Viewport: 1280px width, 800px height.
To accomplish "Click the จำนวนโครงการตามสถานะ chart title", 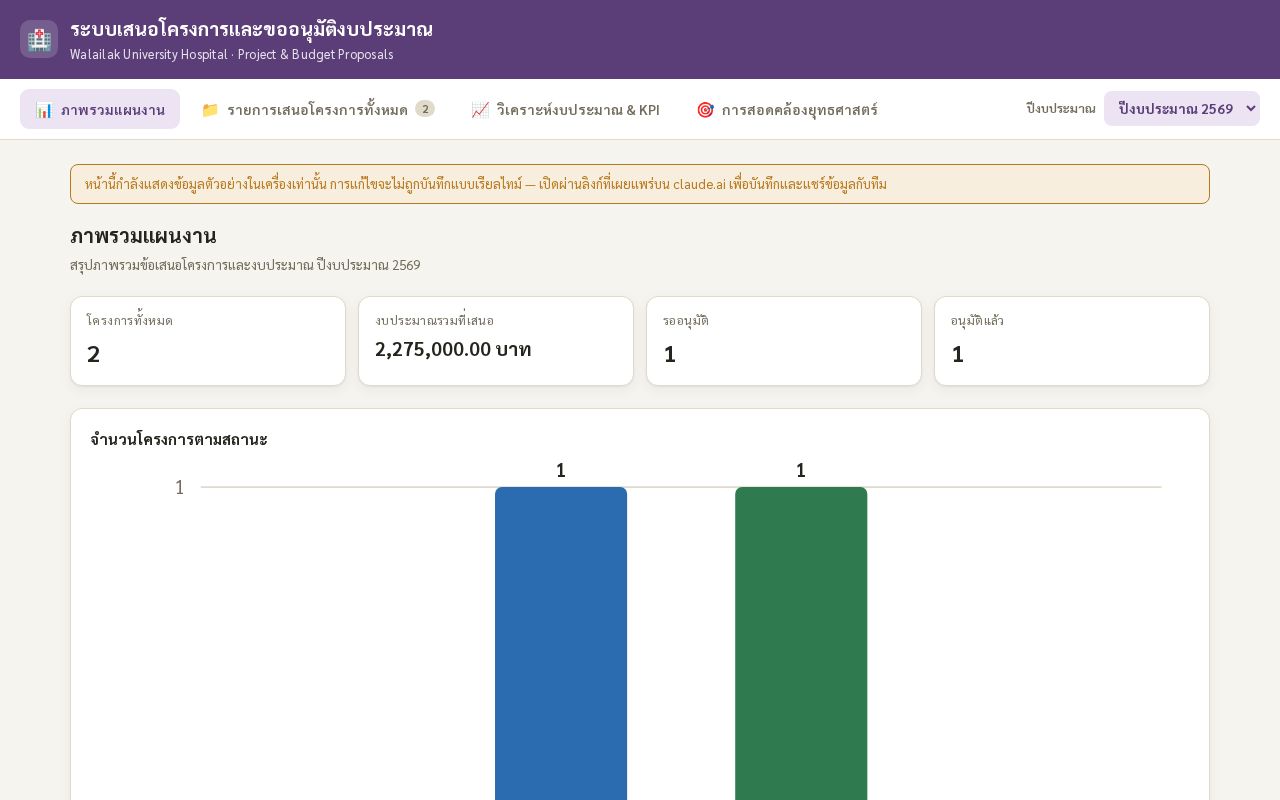I will (x=179, y=439).
